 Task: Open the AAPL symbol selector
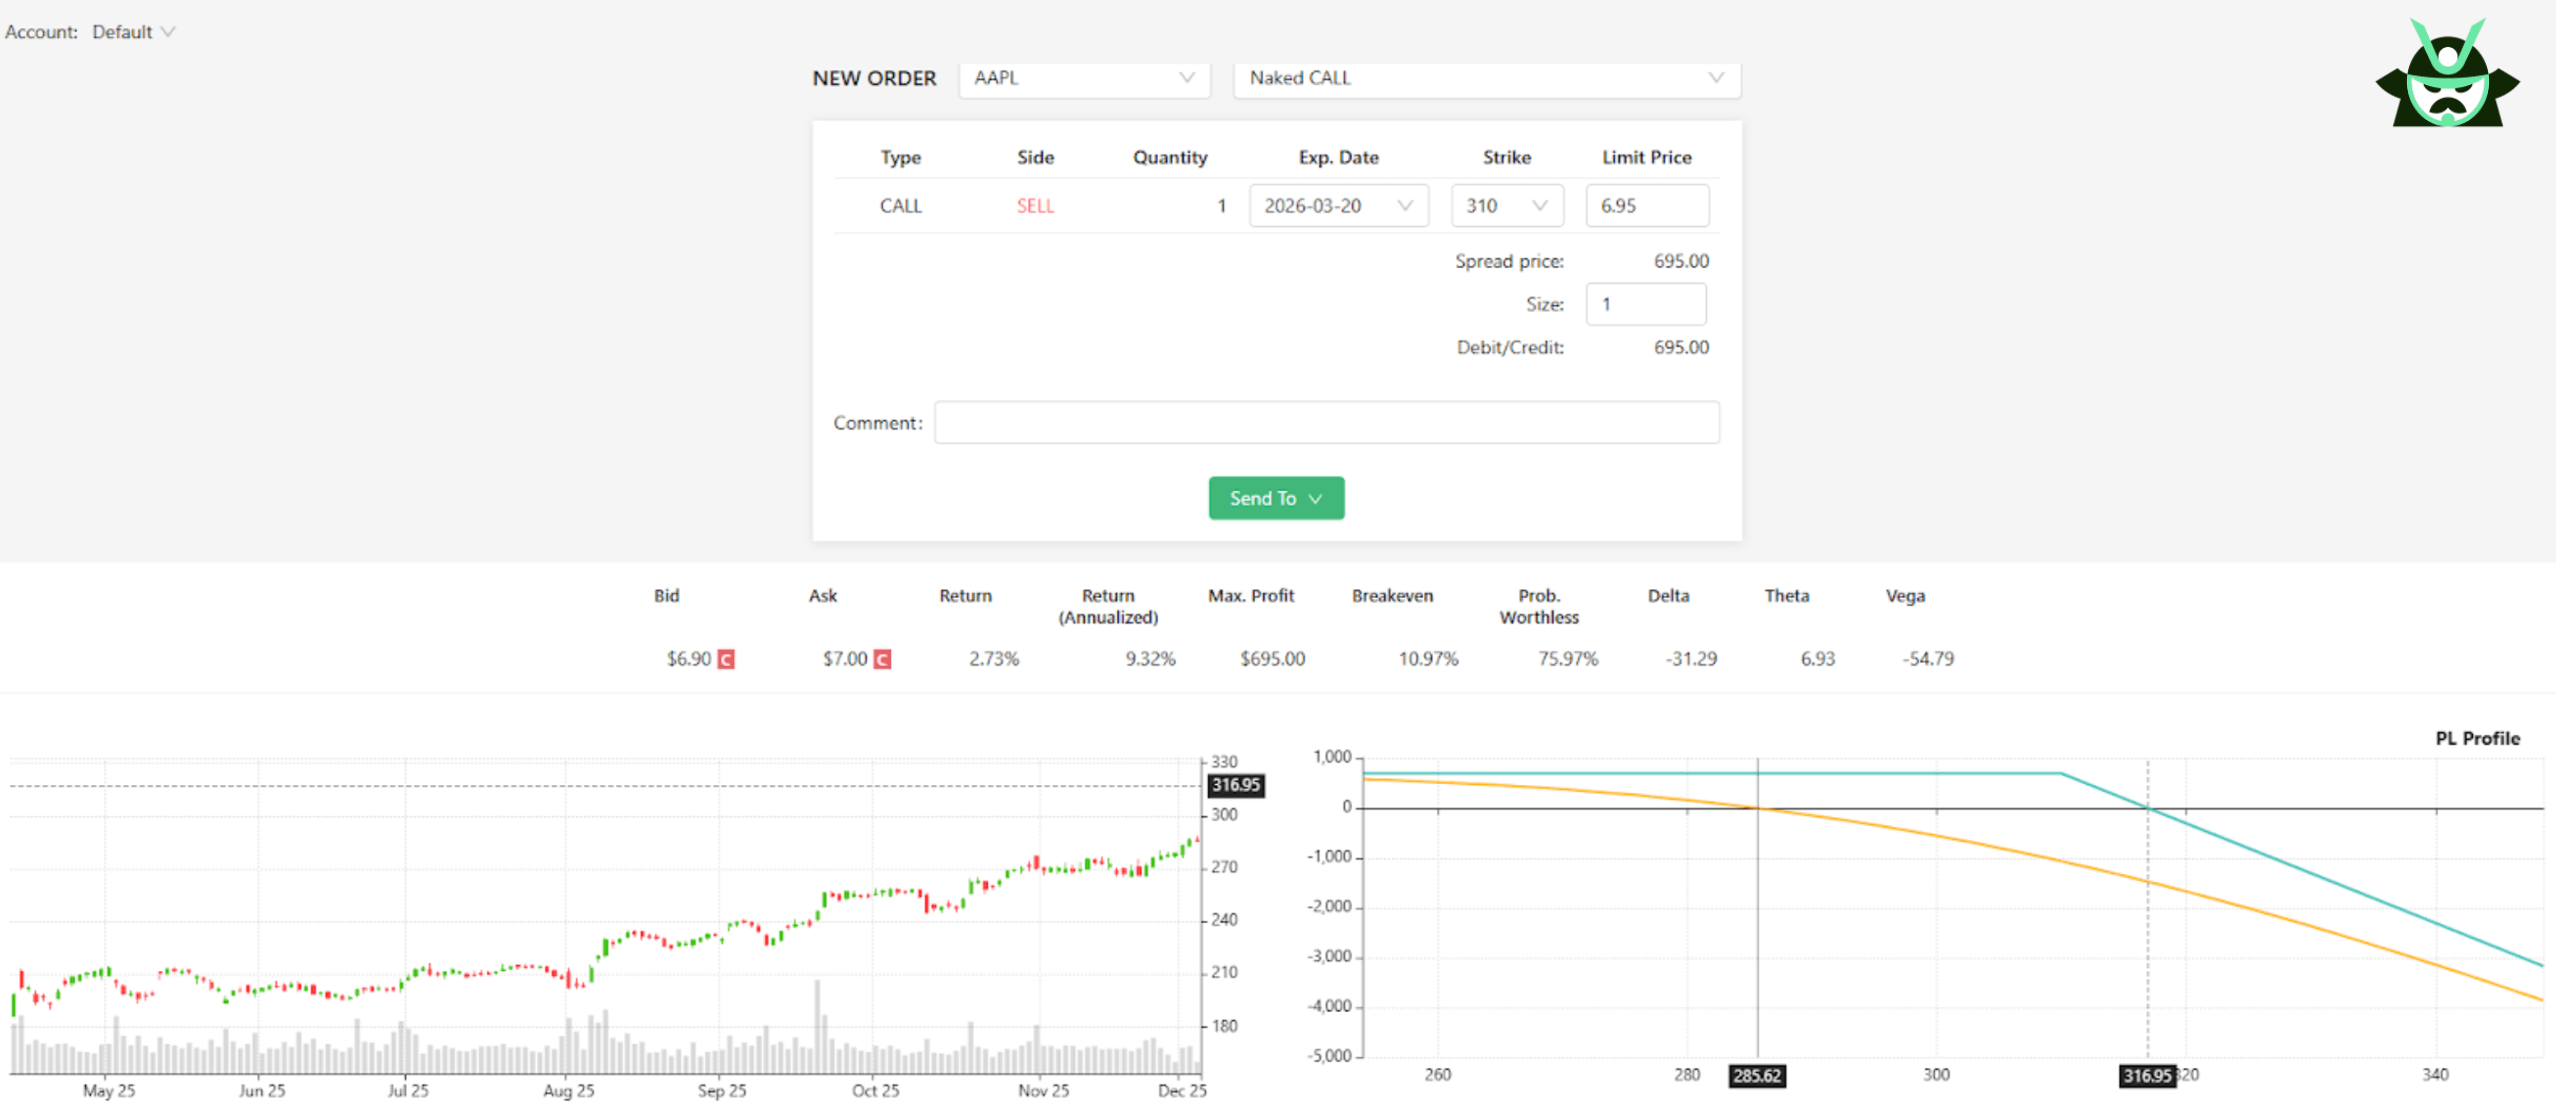click(x=1085, y=78)
